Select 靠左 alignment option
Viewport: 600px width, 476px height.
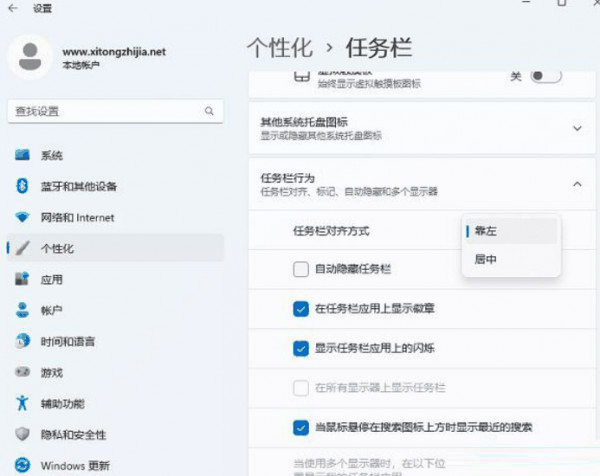tap(511, 231)
